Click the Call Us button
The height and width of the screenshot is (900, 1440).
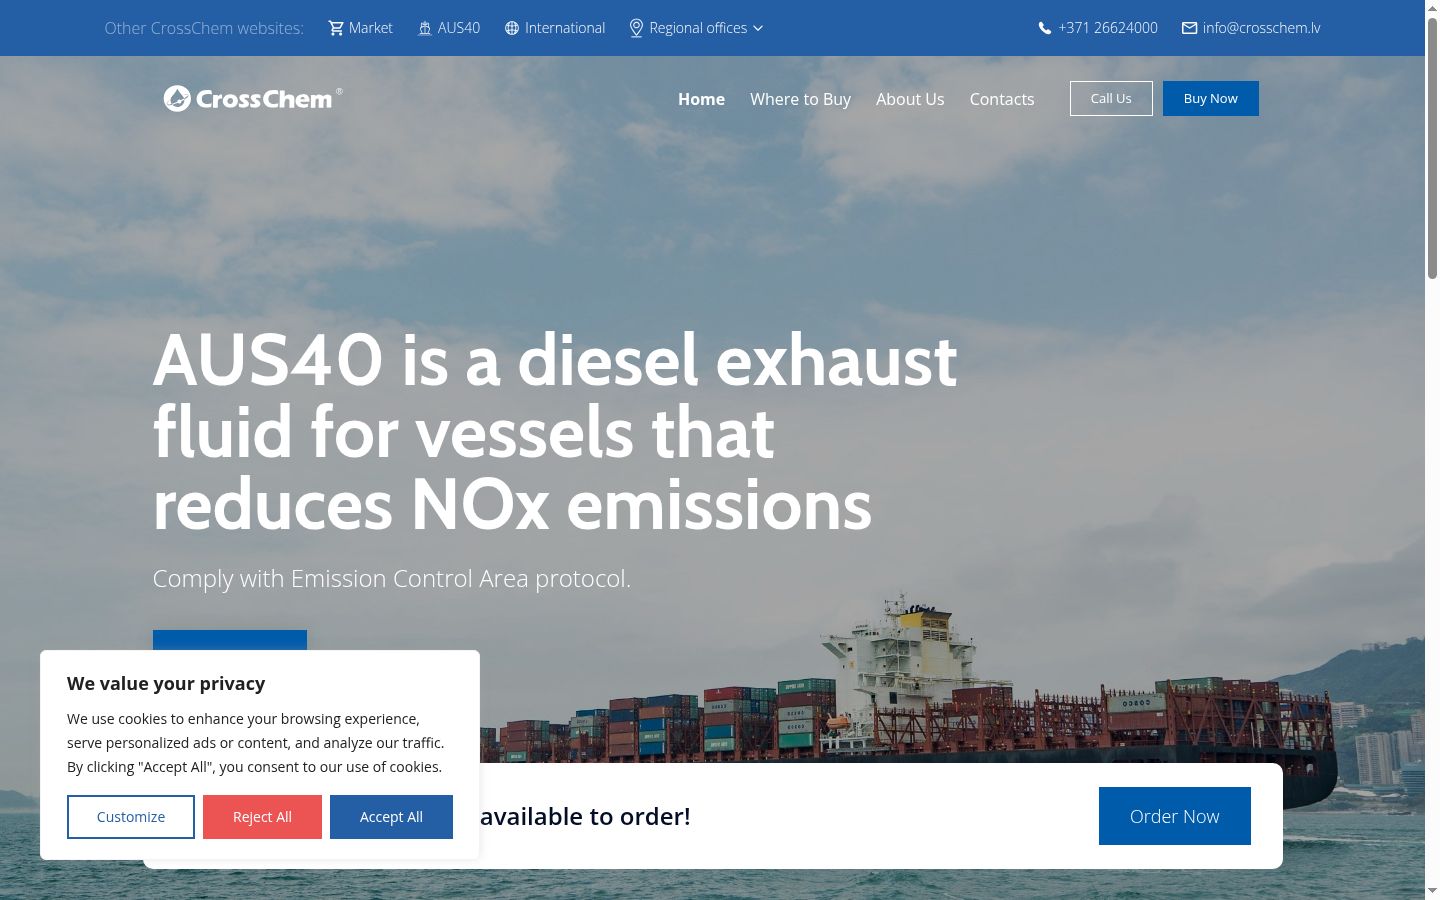[1111, 98]
